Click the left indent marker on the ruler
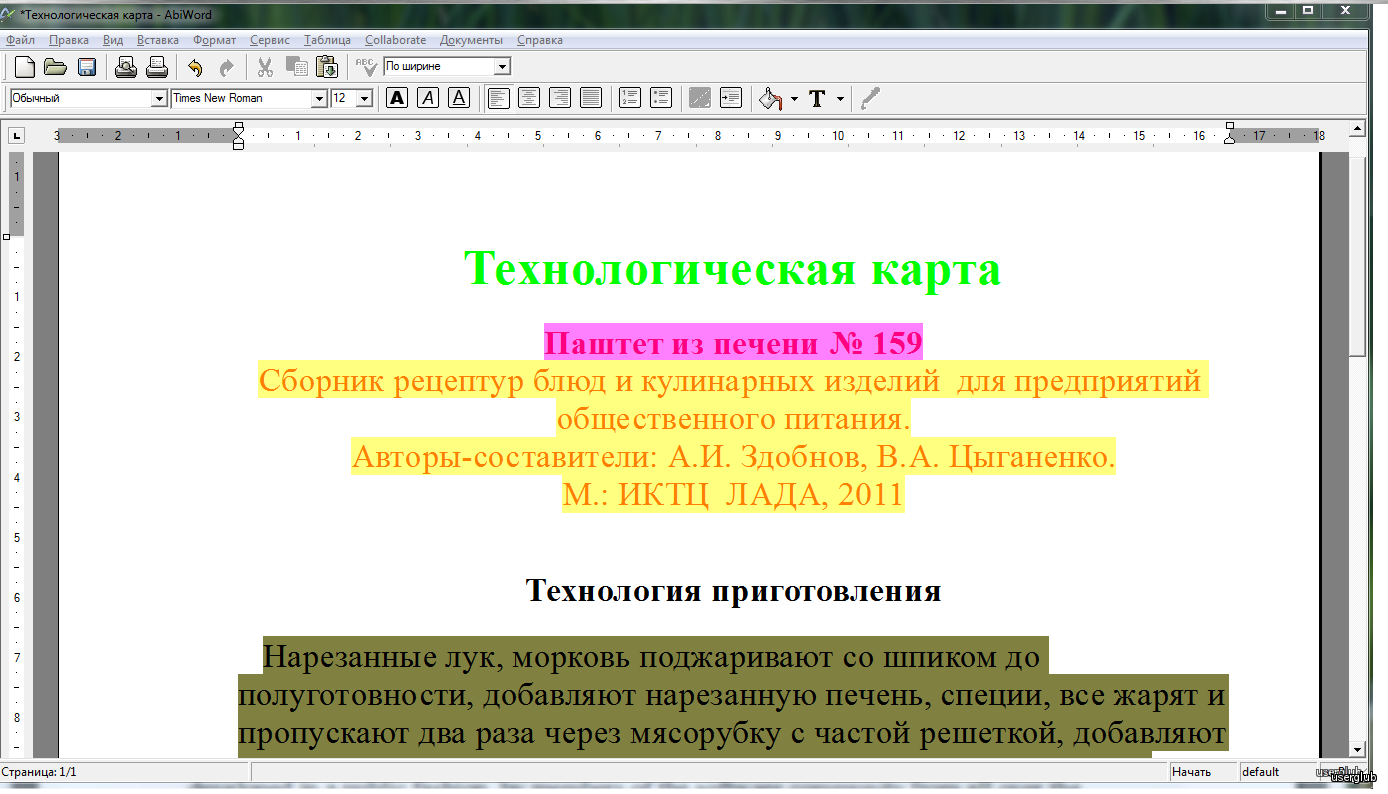This screenshot has width=1388, height=794. pyautogui.click(x=238, y=136)
